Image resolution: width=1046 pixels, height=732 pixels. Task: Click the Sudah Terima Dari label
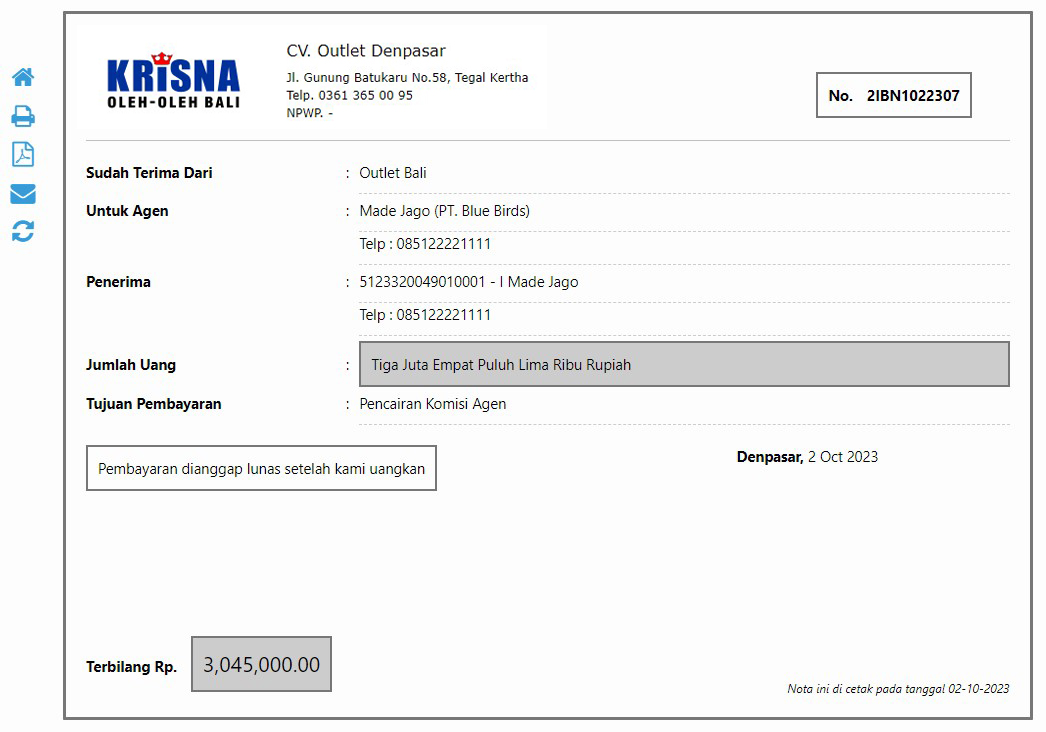pos(149,173)
